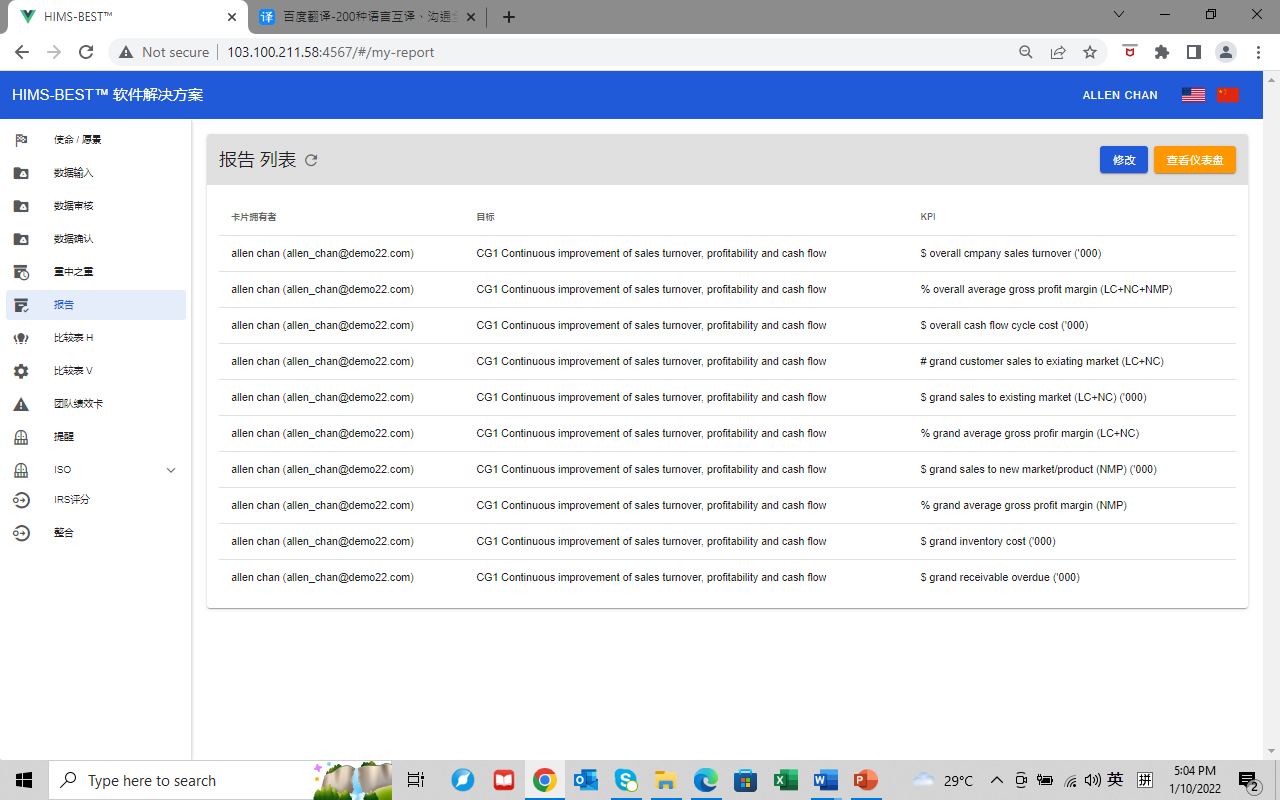Click the 团队绩效卡 warning triangle icon
Viewport: 1280px width, 800px height.
[x=21, y=404]
